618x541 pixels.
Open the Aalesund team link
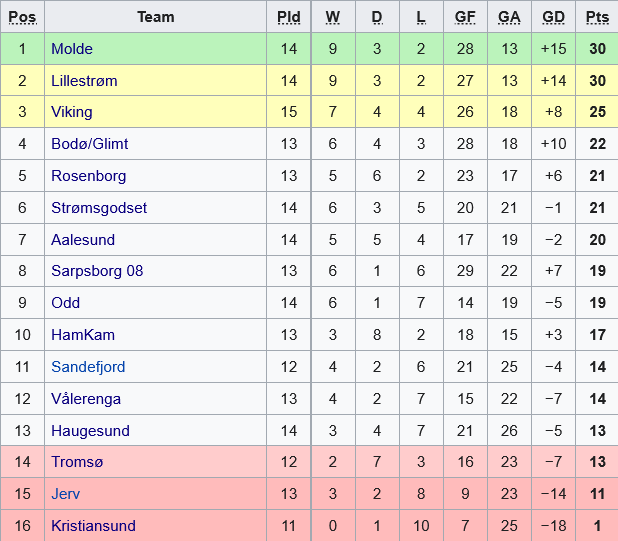[83, 240]
